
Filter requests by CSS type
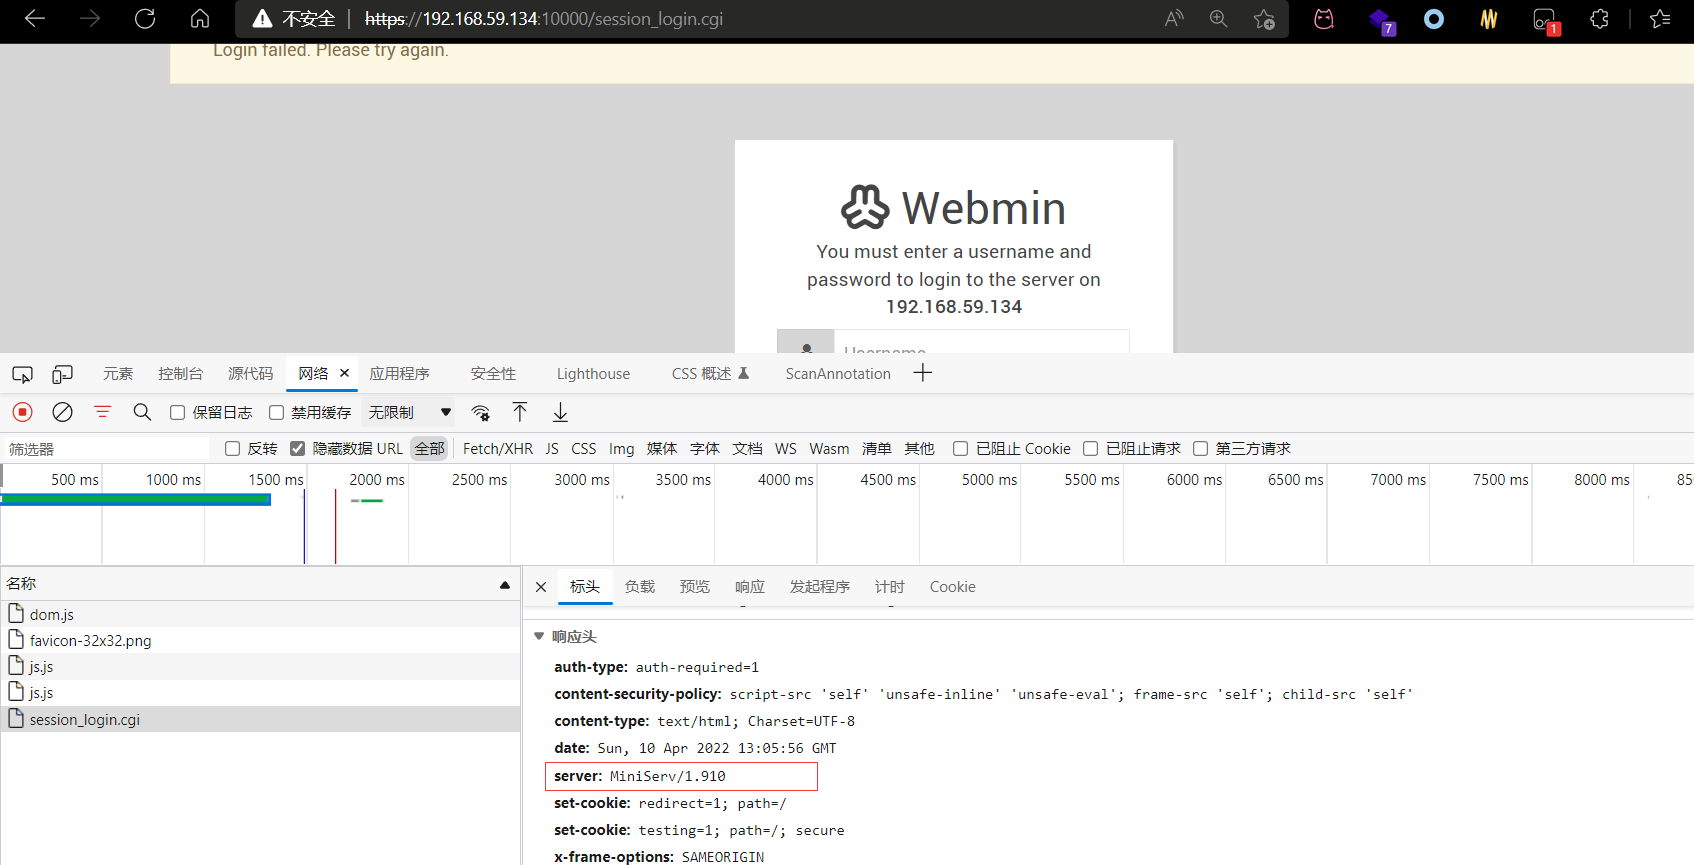584,449
